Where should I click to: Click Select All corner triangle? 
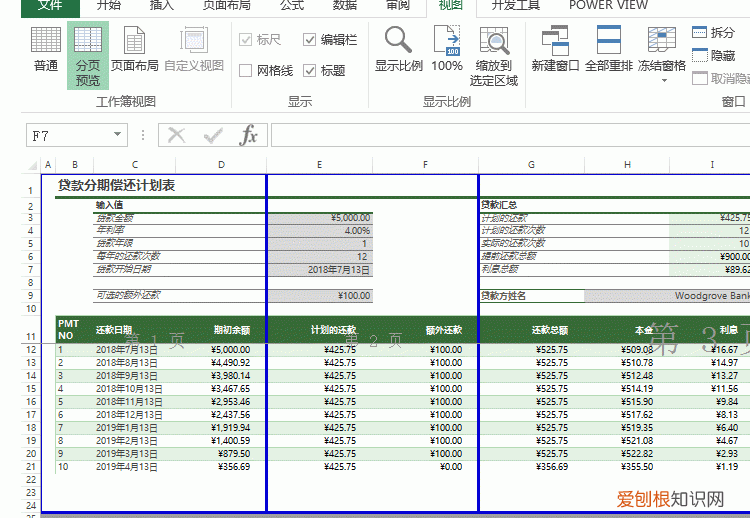point(32,165)
